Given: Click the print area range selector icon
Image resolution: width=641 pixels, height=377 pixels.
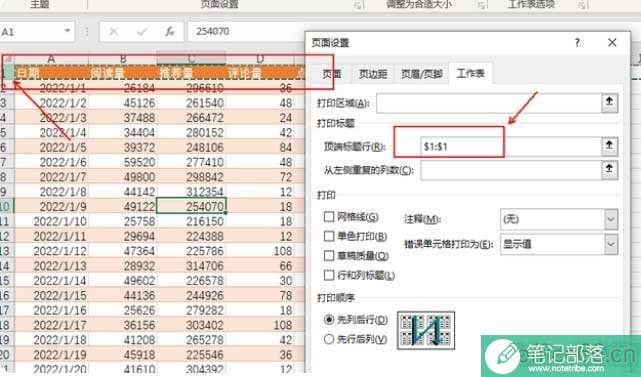Looking at the screenshot, I should point(609,102).
